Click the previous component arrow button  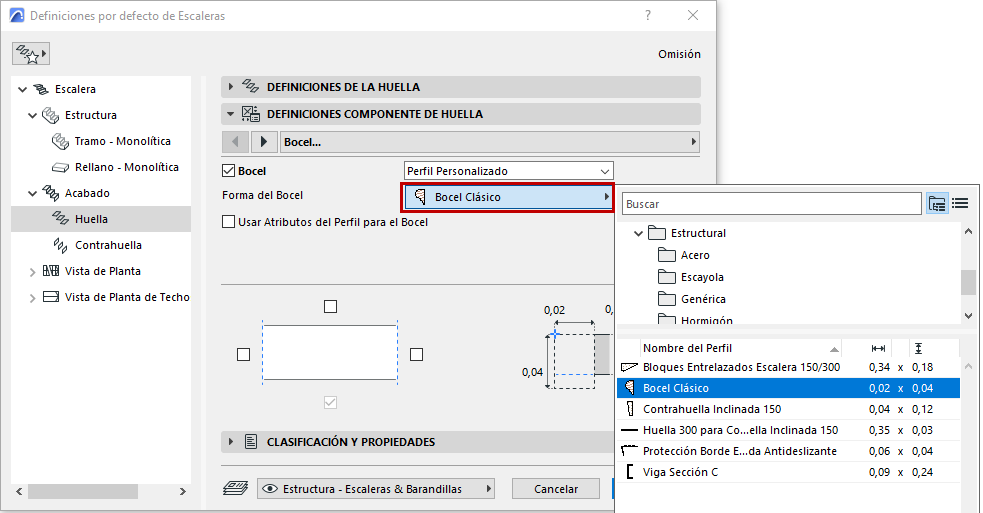[235, 142]
